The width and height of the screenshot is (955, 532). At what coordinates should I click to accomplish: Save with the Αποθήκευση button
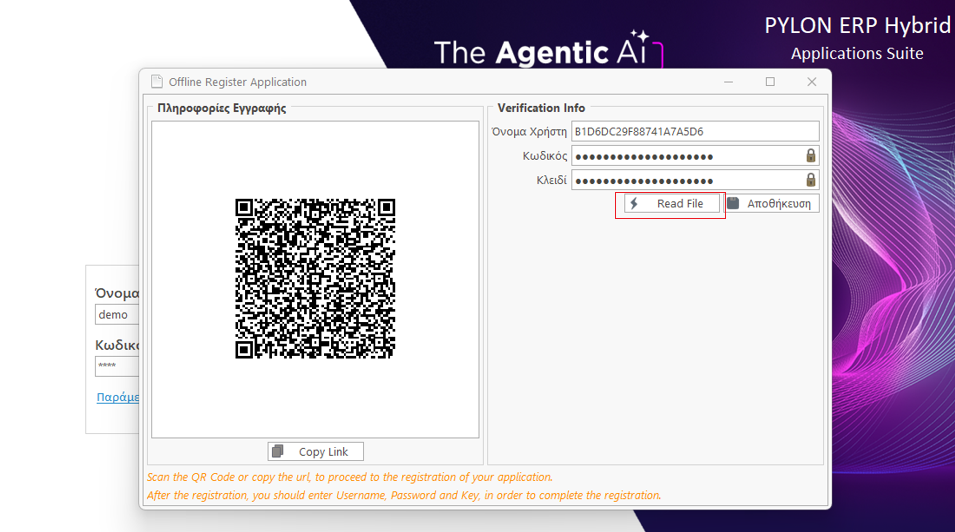771,204
